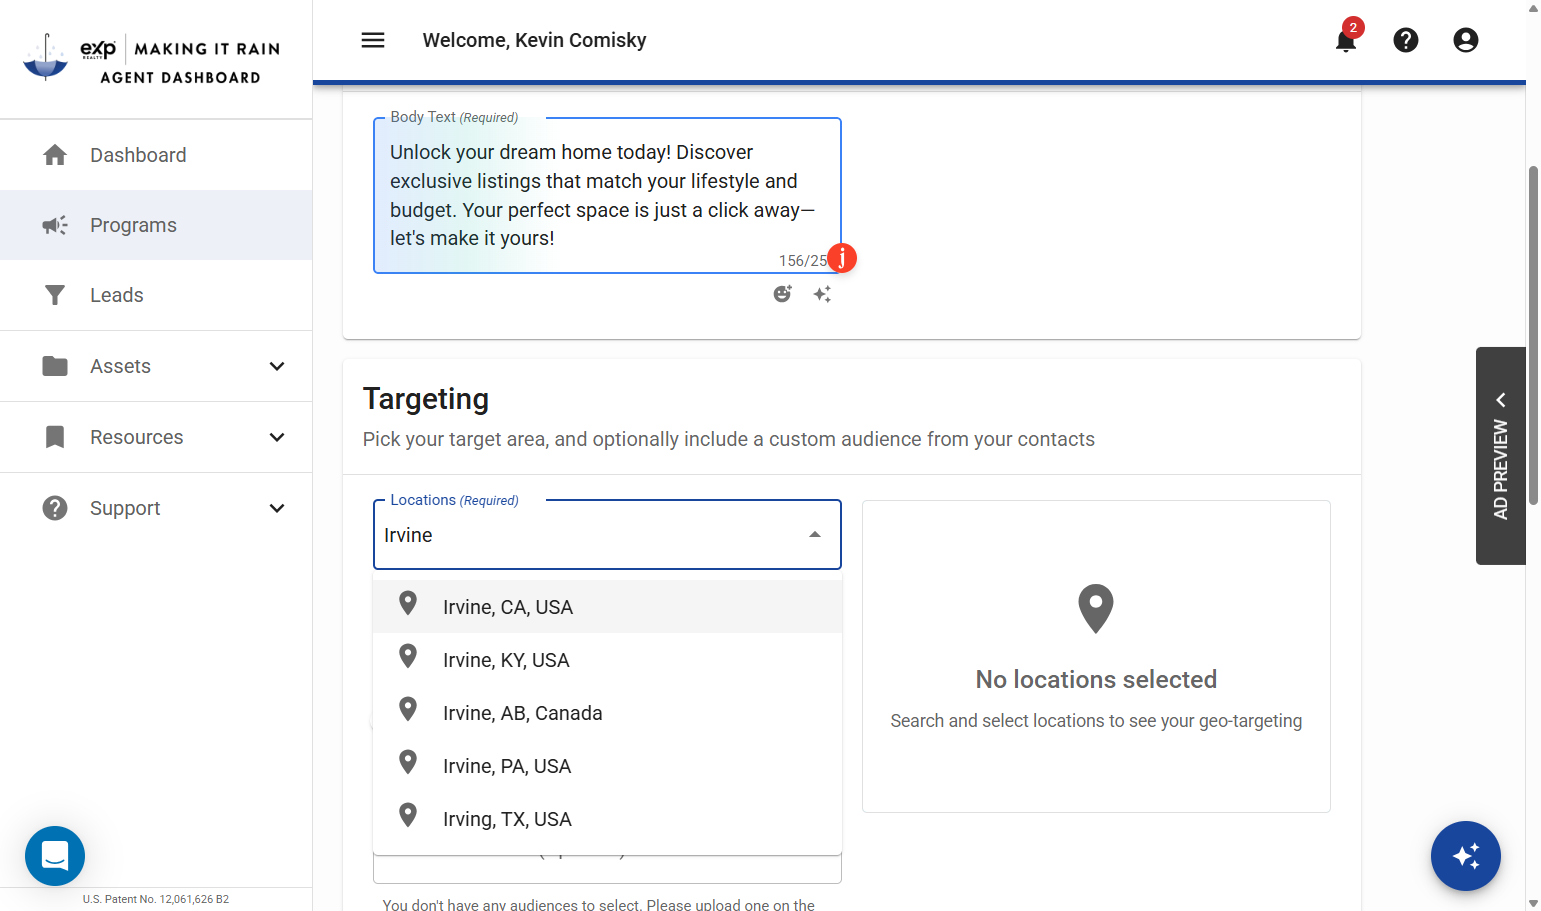
Task: Open Leads in sidebar
Action: coord(156,295)
